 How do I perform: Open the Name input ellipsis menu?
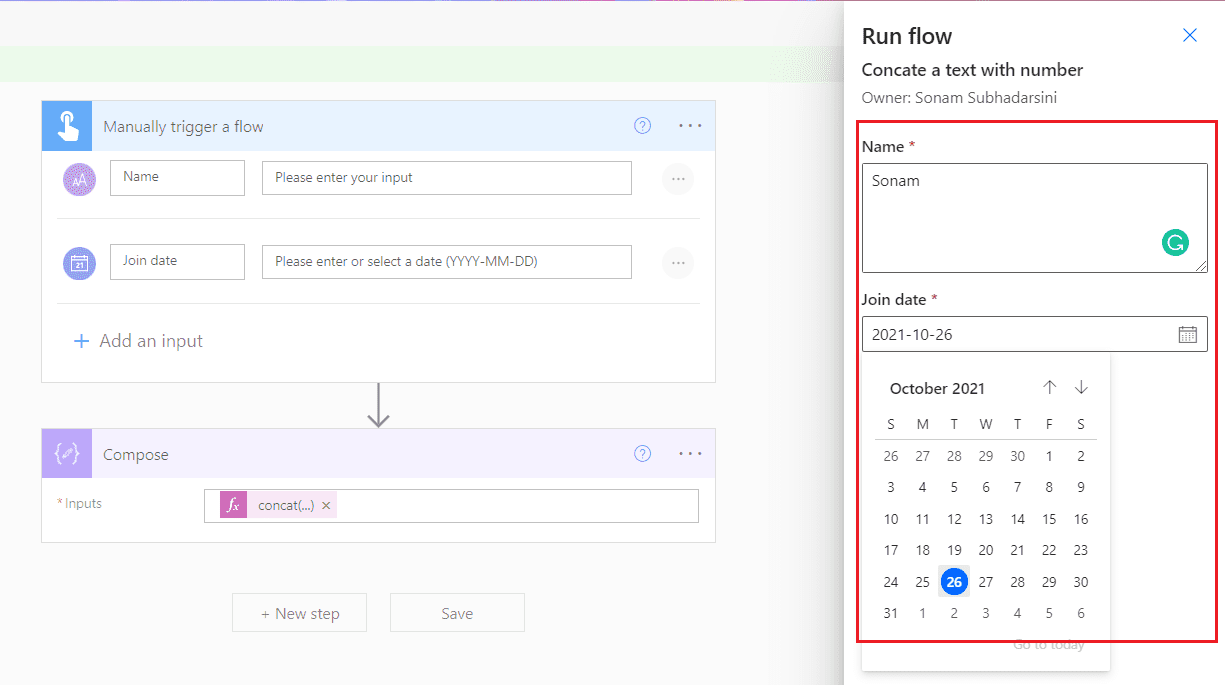tap(678, 178)
